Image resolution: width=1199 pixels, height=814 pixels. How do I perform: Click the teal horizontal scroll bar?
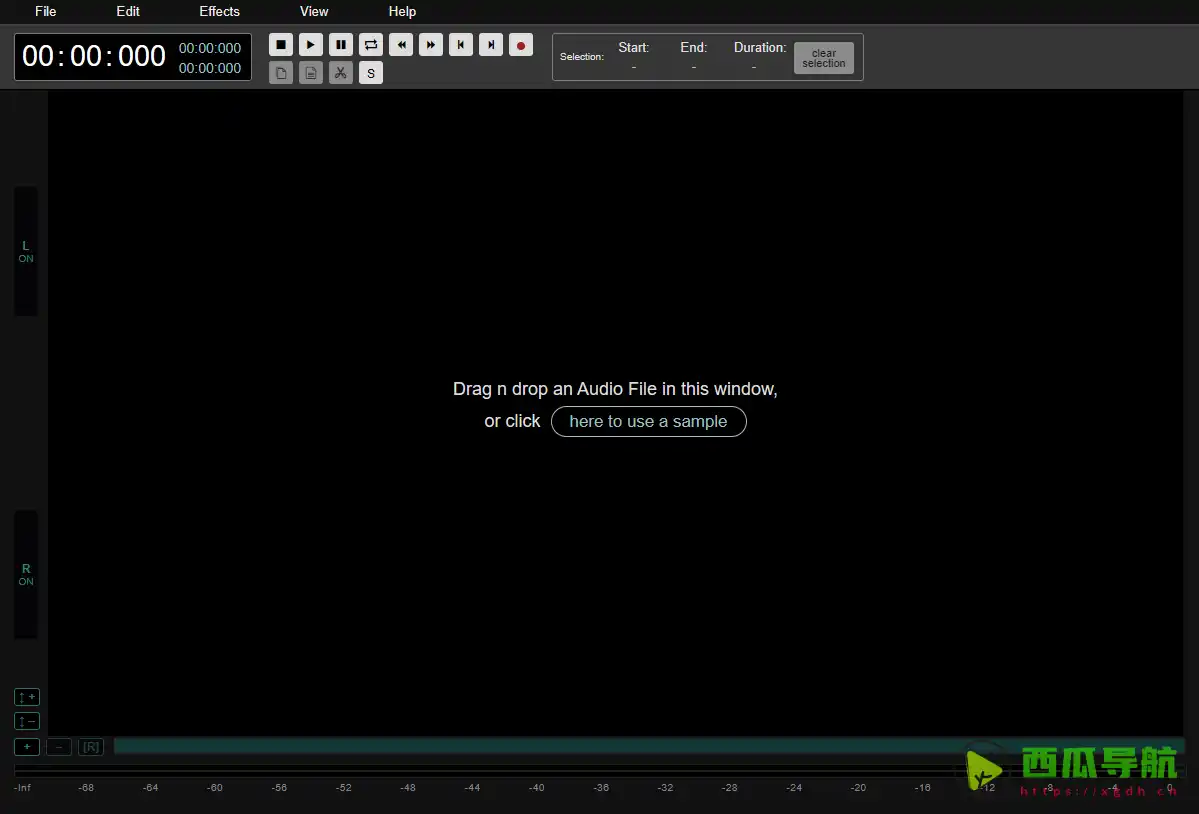coord(540,746)
